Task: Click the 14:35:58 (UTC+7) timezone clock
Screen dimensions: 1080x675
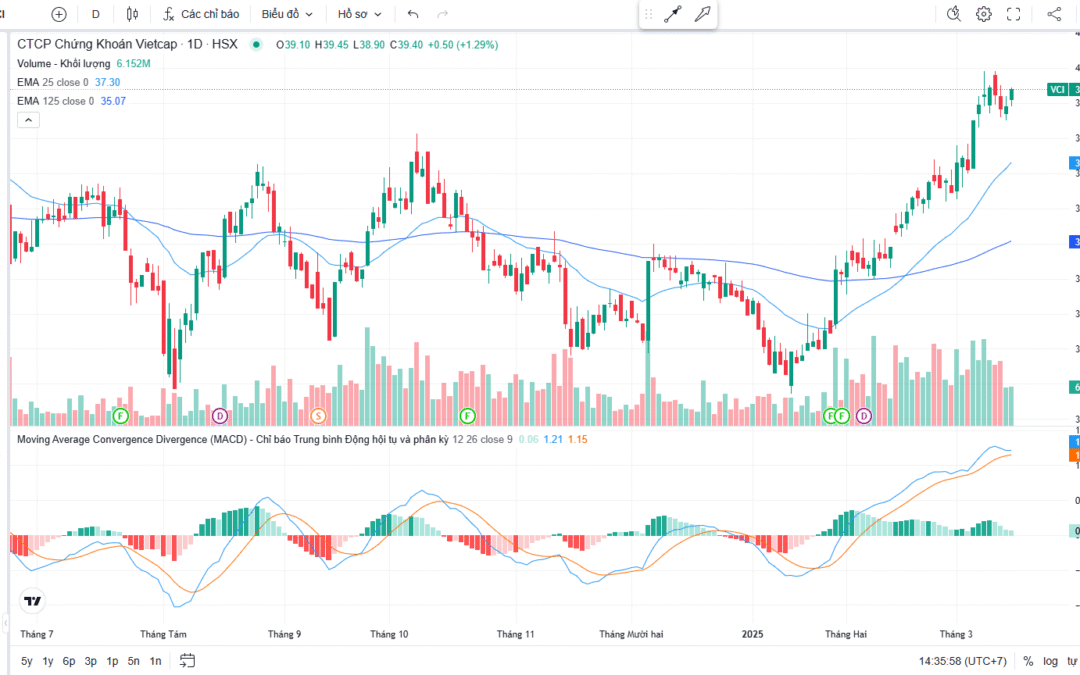Action: point(963,661)
